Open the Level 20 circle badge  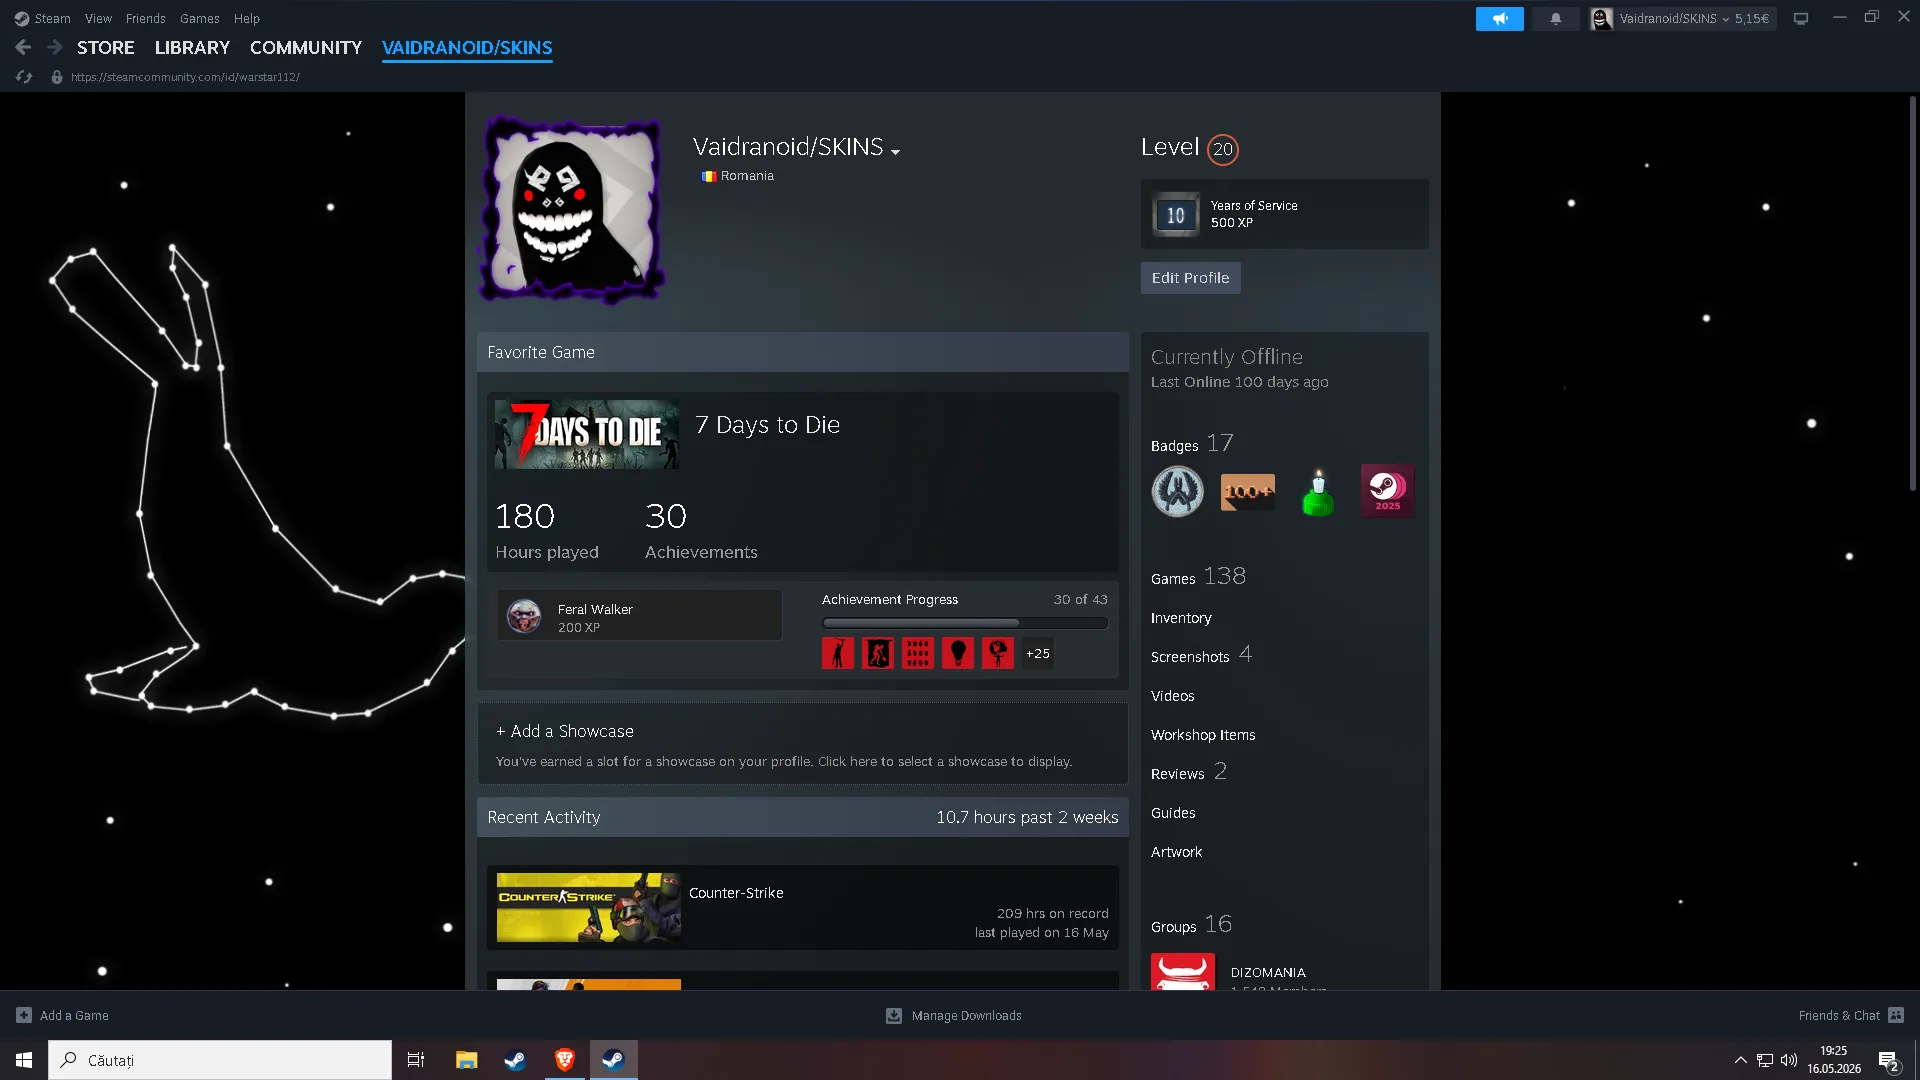tap(1222, 149)
